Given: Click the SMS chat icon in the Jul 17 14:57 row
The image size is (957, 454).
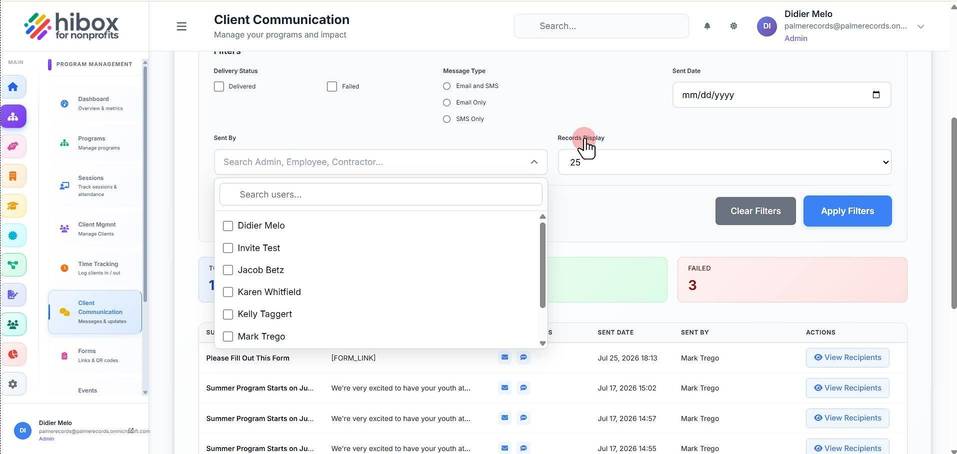Looking at the screenshot, I should (x=523, y=418).
